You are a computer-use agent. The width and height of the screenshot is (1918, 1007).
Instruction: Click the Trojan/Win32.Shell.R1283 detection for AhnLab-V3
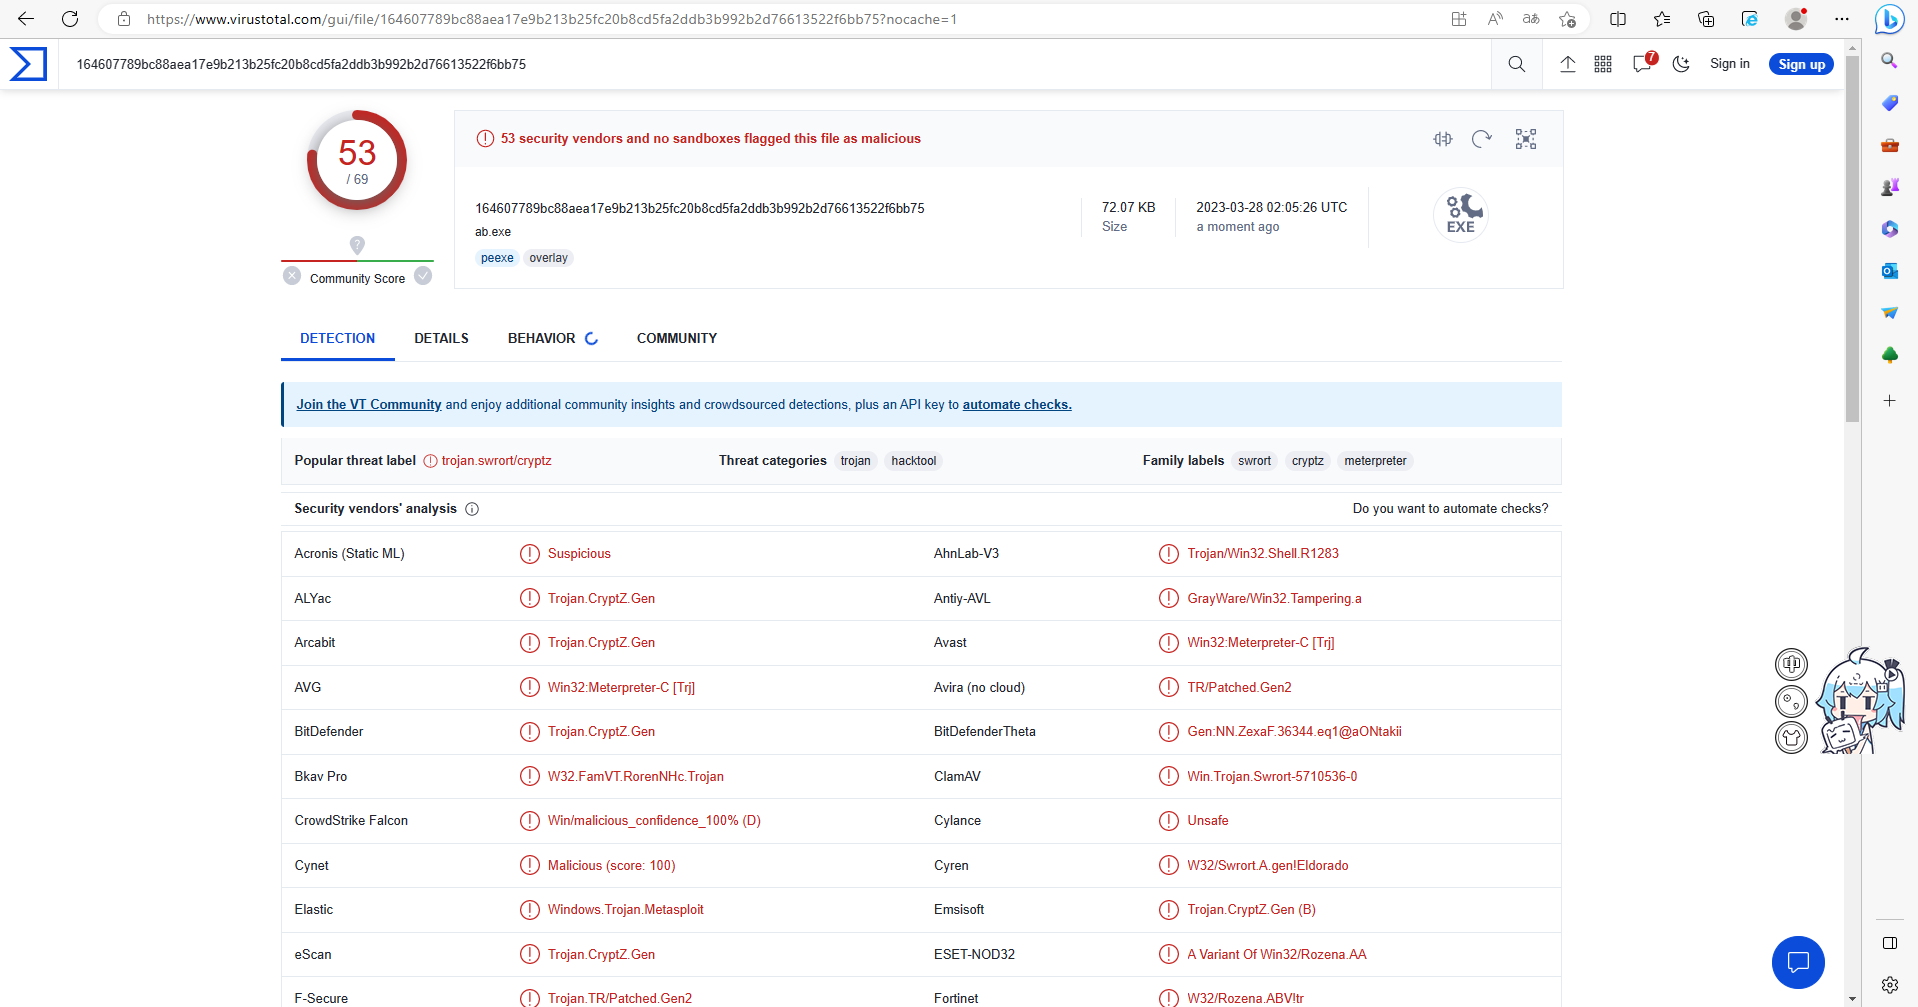pyautogui.click(x=1262, y=554)
